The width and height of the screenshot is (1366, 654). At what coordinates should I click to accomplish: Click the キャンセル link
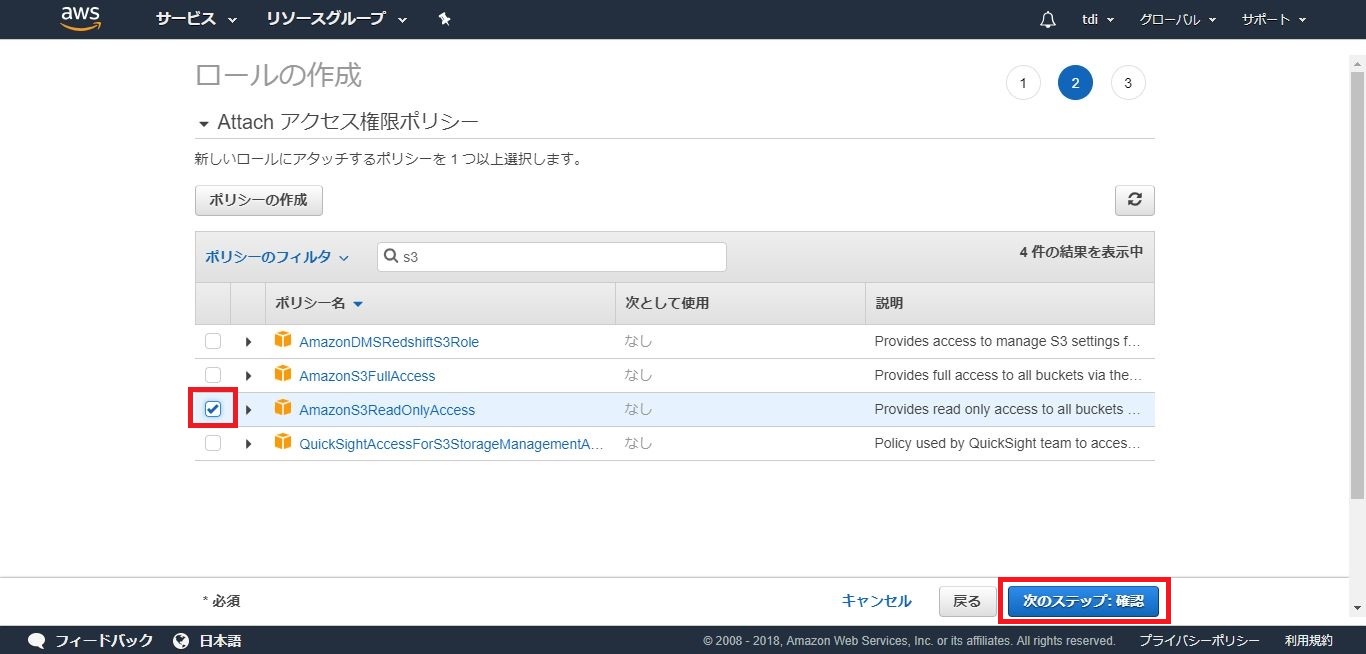pos(876,601)
